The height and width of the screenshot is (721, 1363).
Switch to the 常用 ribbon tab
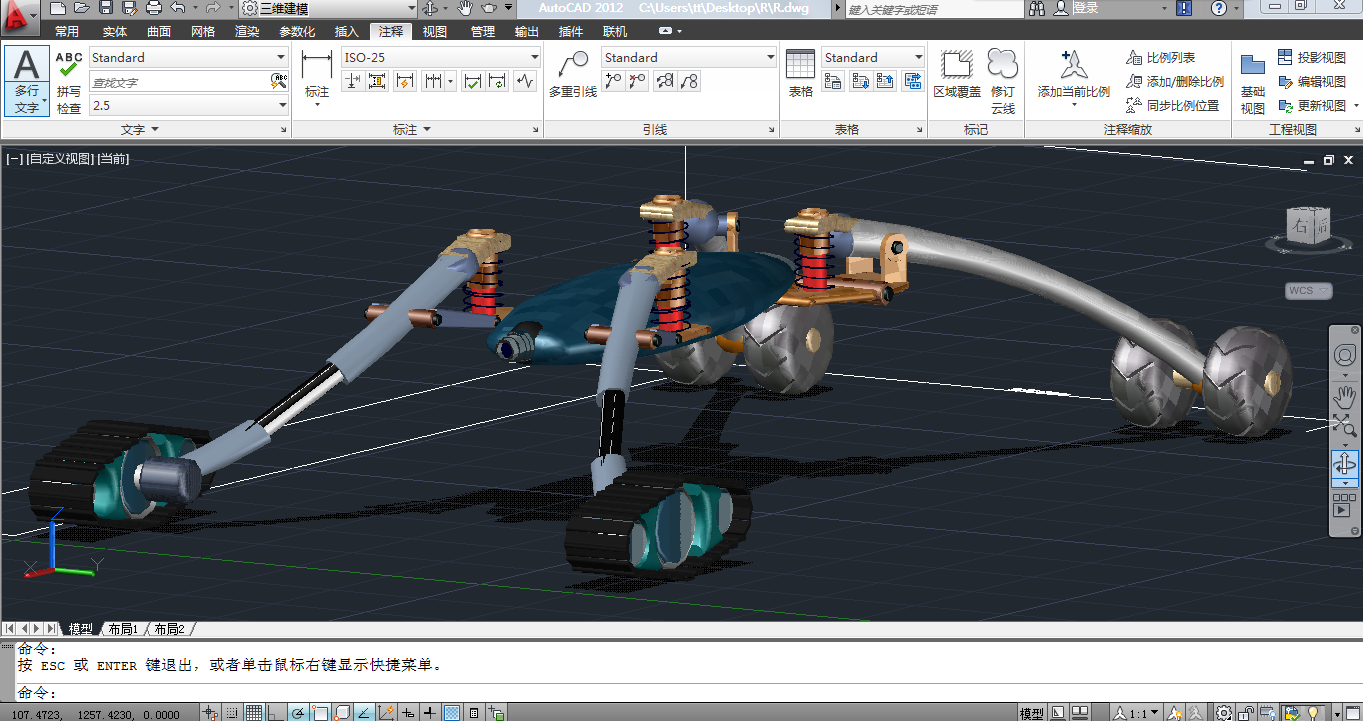click(x=67, y=31)
